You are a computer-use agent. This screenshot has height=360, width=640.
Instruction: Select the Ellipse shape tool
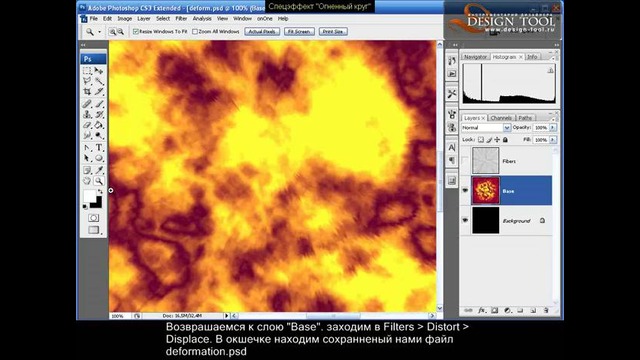click(x=99, y=158)
